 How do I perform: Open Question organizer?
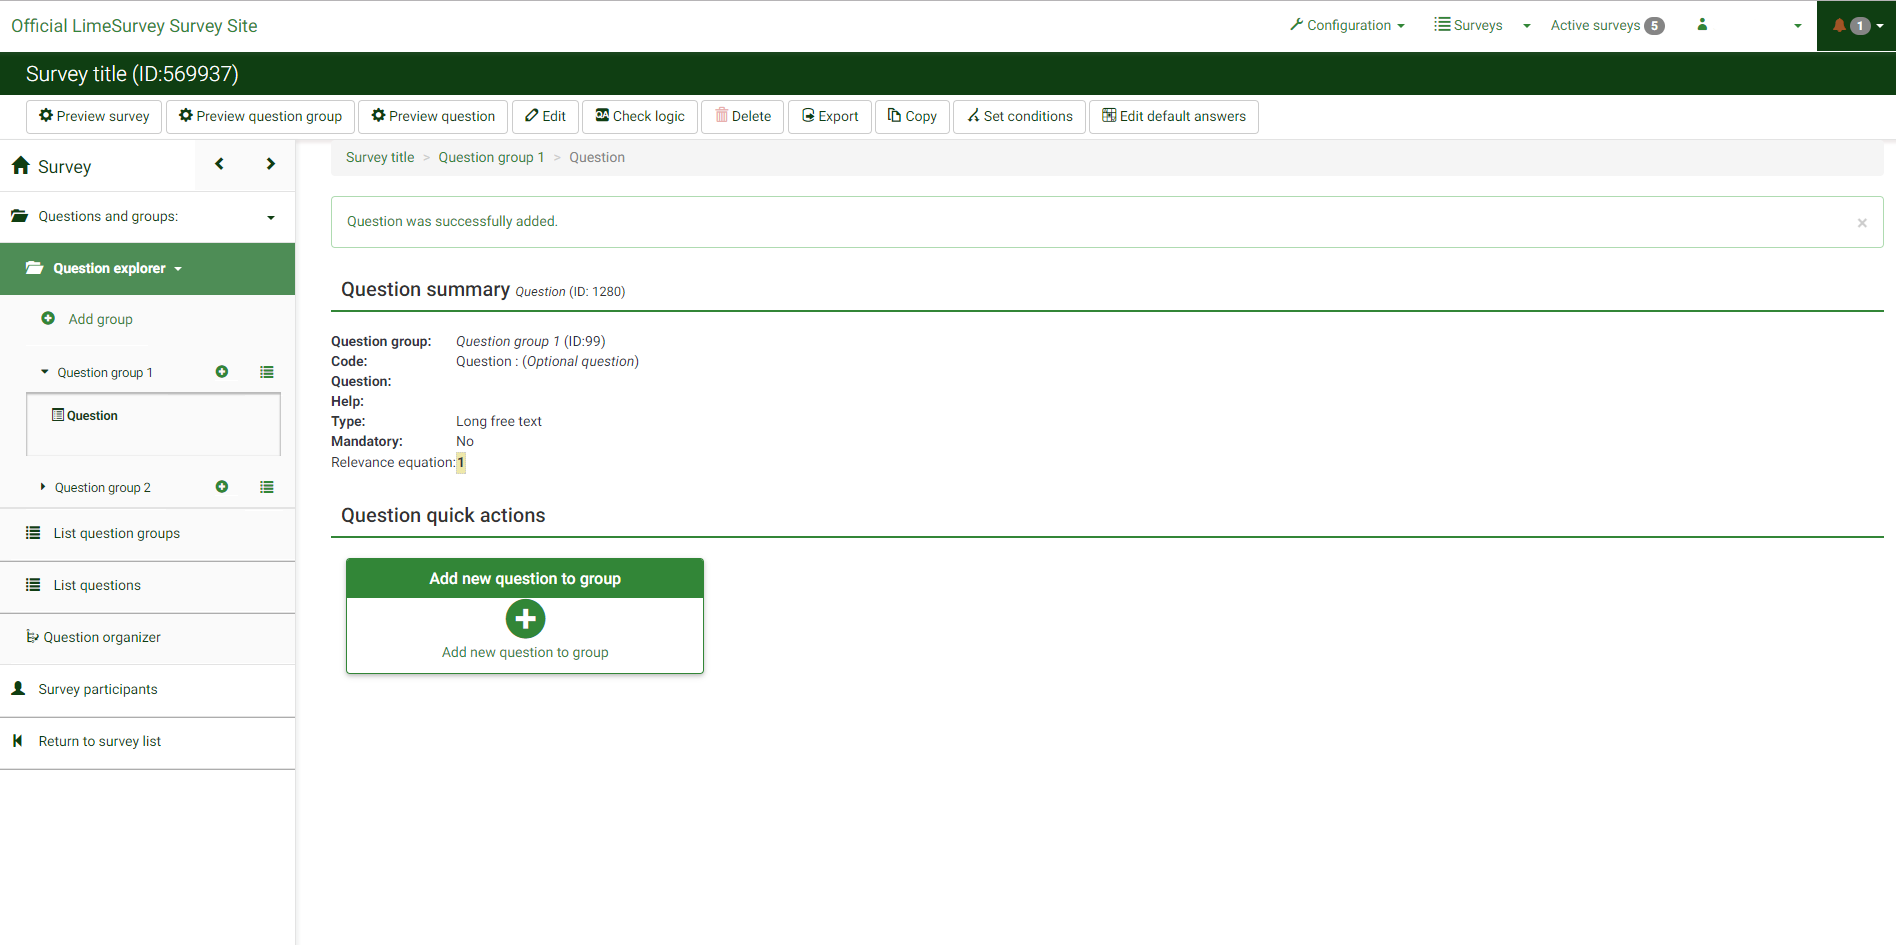147,638
